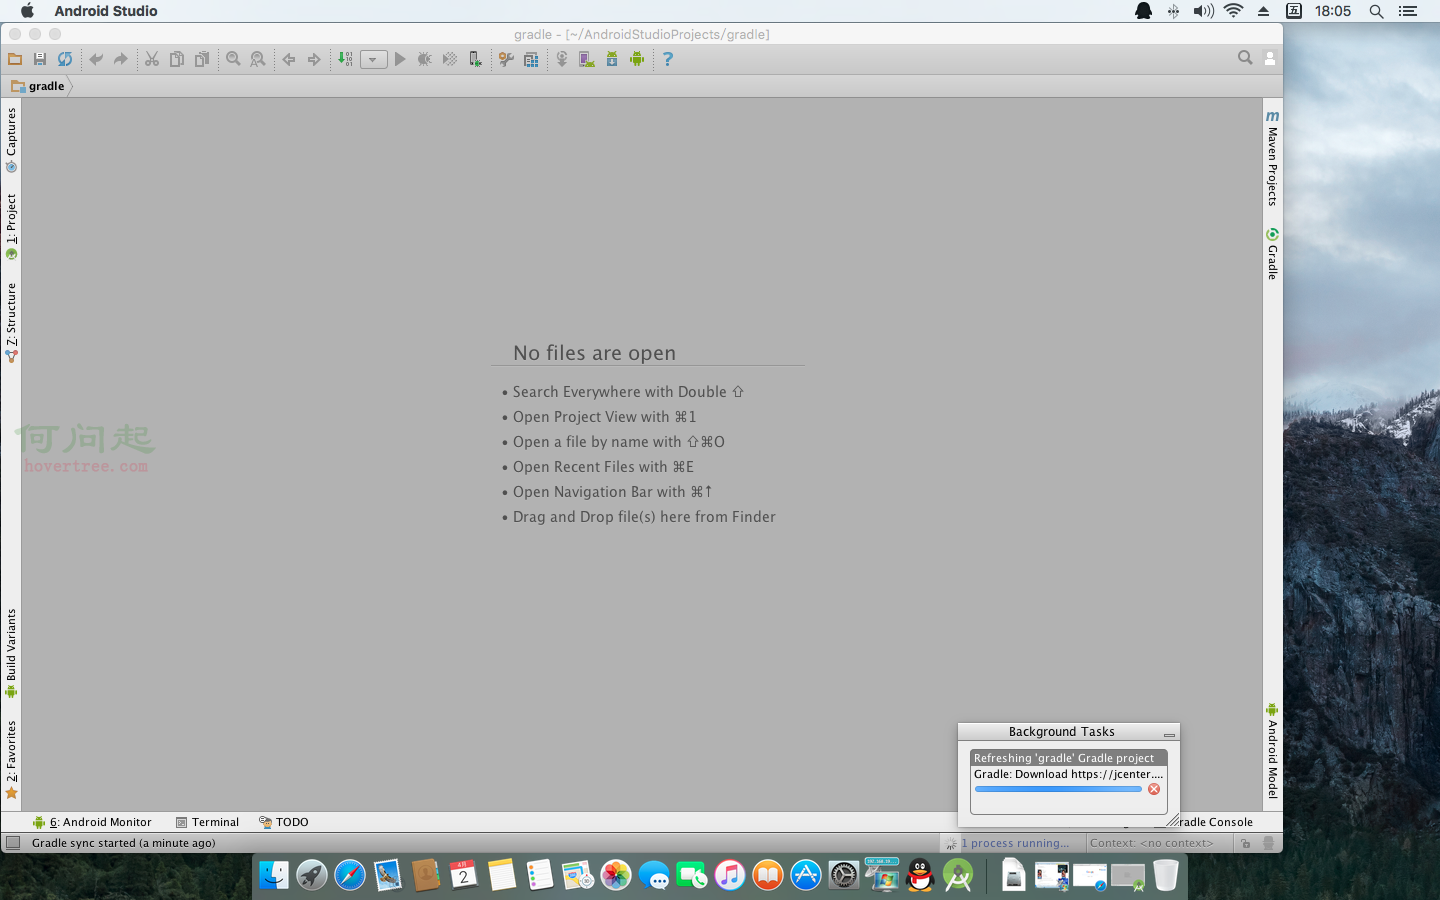The image size is (1440, 900).
Task: Open the run configuration dropdown
Action: (x=373, y=59)
